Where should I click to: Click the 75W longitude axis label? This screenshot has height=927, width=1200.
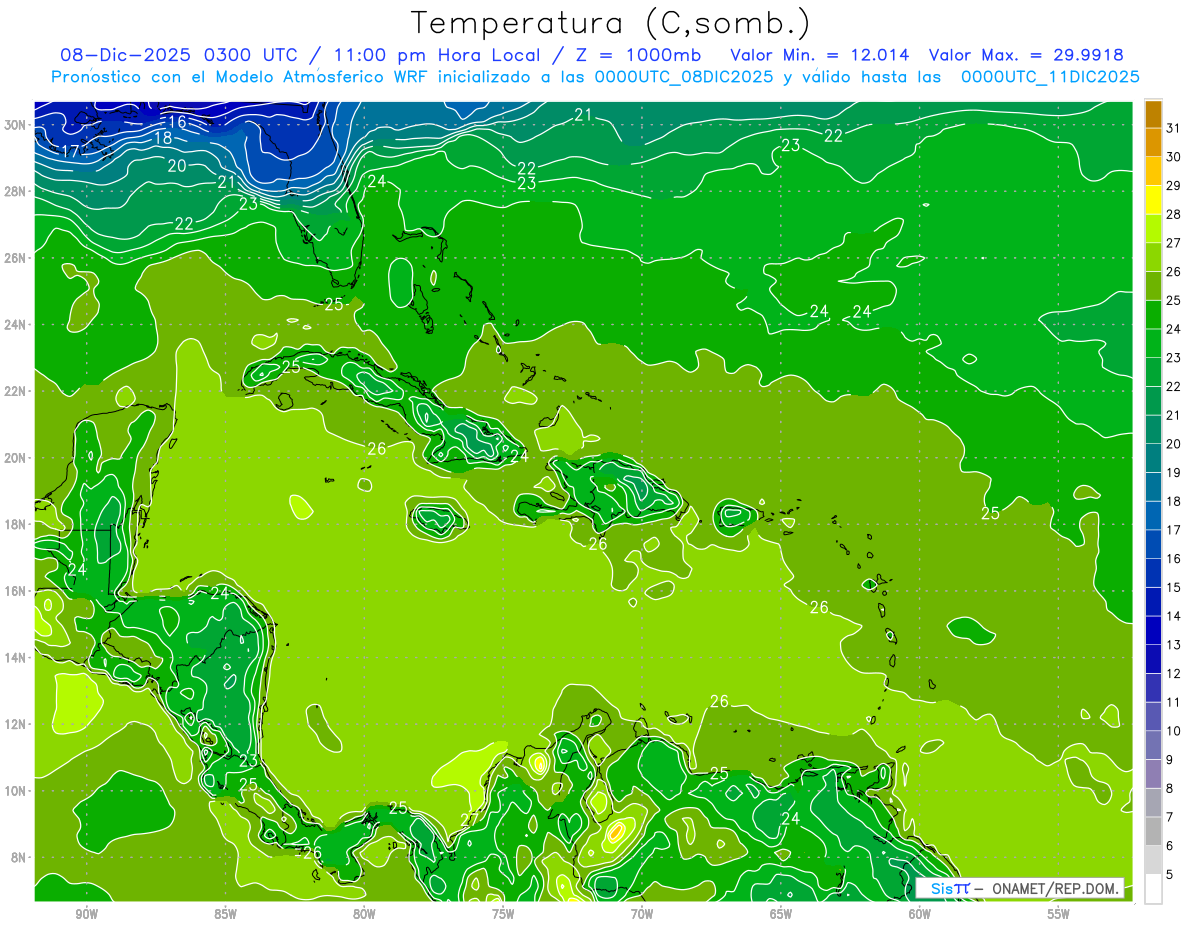(x=503, y=914)
